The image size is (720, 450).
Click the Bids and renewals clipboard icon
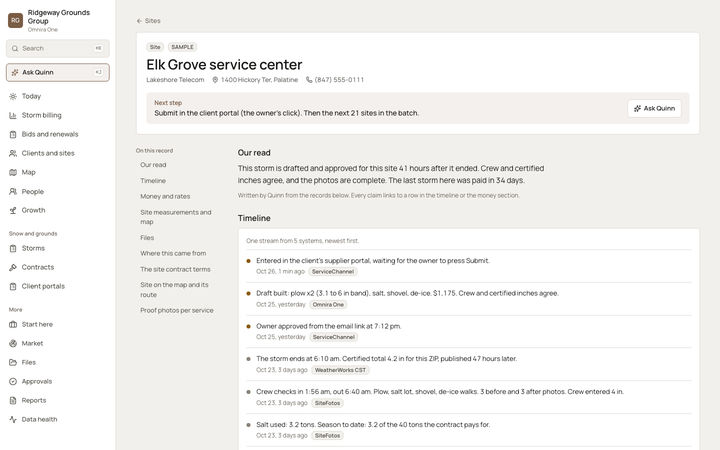pyautogui.click(x=13, y=135)
